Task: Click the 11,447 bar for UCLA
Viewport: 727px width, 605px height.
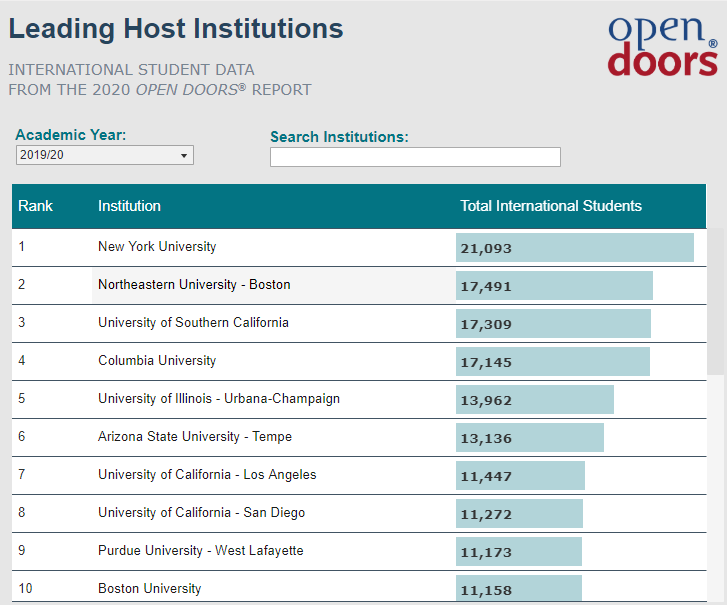Action: pos(520,476)
